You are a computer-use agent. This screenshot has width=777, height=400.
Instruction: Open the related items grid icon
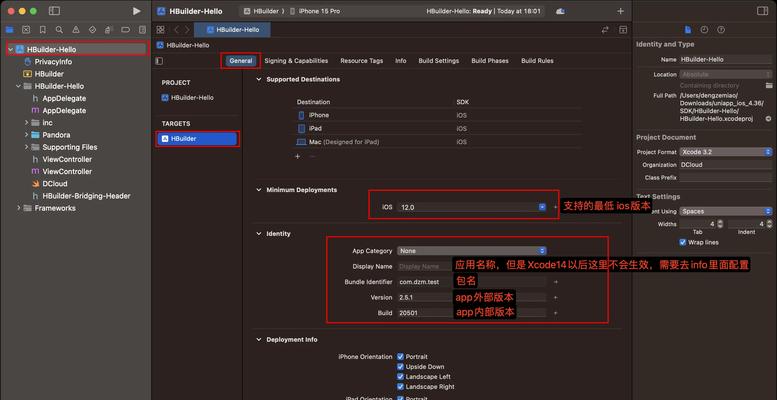[x=161, y=30]
